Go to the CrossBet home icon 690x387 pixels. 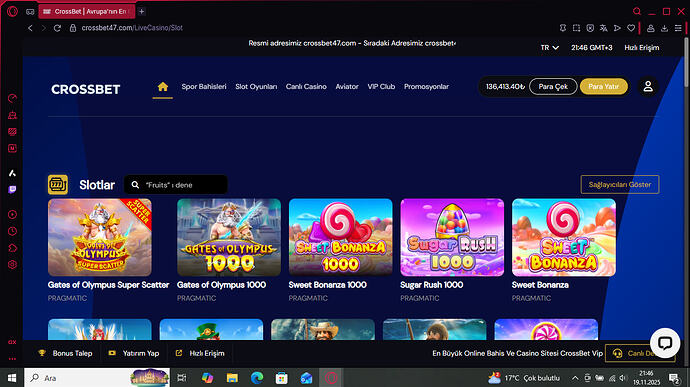pos(162,87)
